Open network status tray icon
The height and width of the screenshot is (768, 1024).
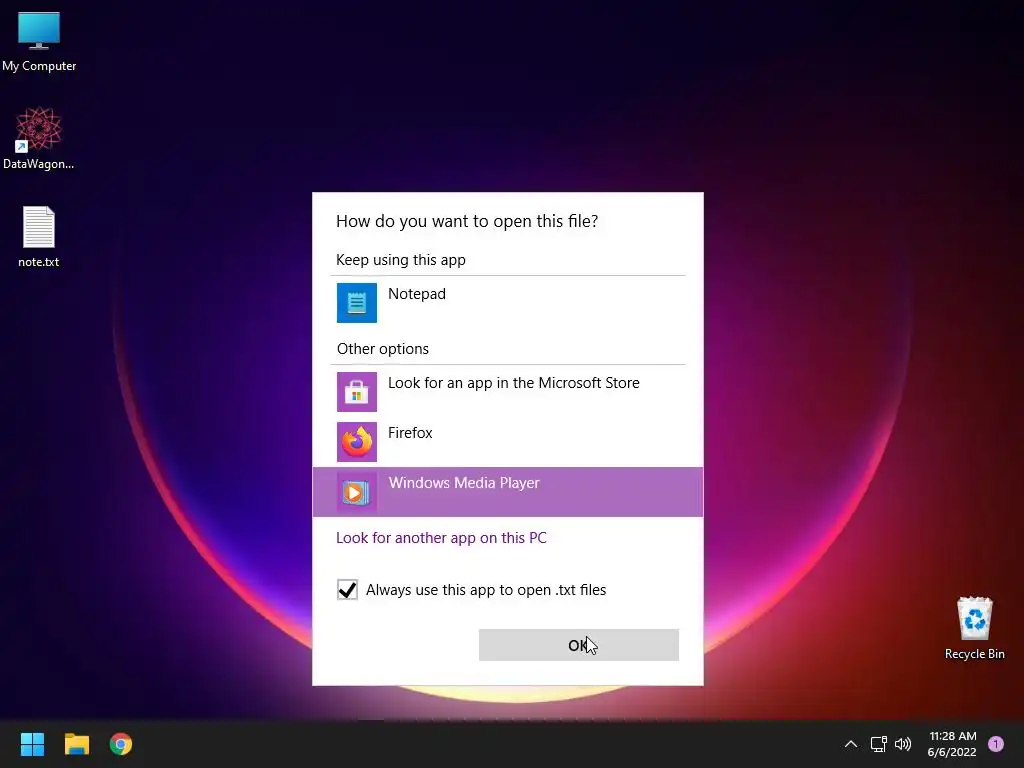coord(878,744)
